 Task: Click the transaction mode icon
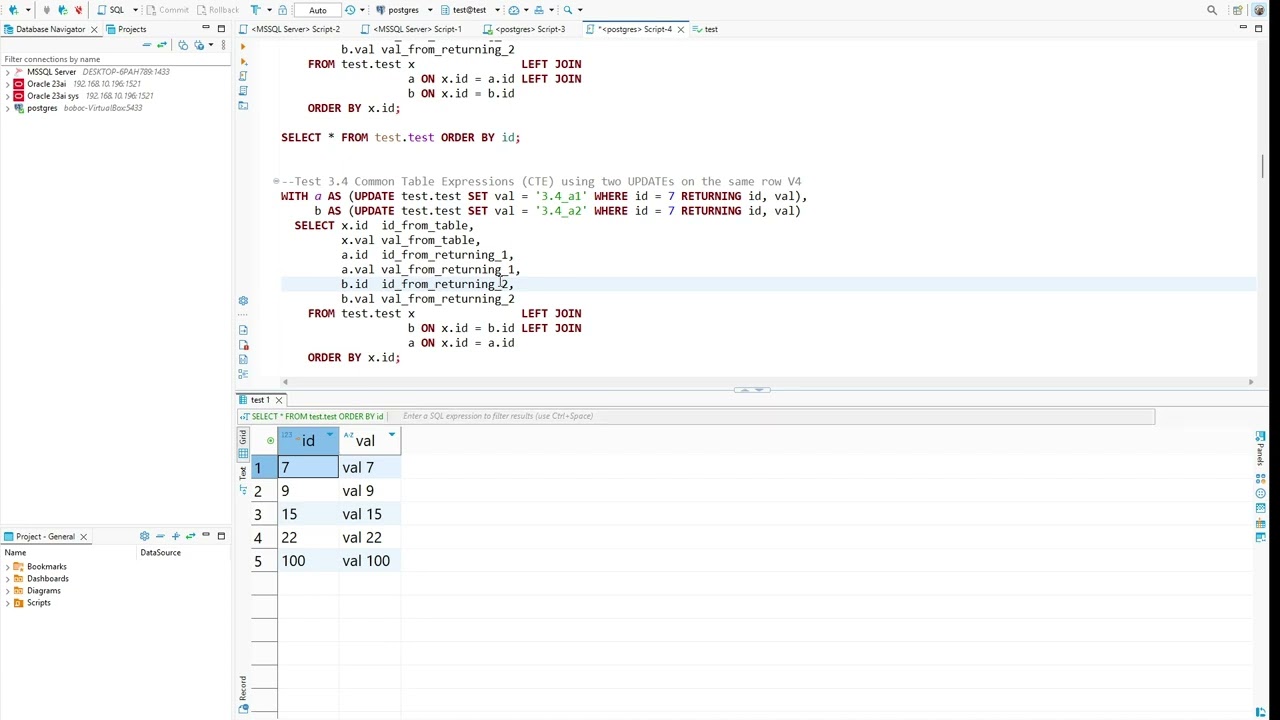tap(256, 10)
